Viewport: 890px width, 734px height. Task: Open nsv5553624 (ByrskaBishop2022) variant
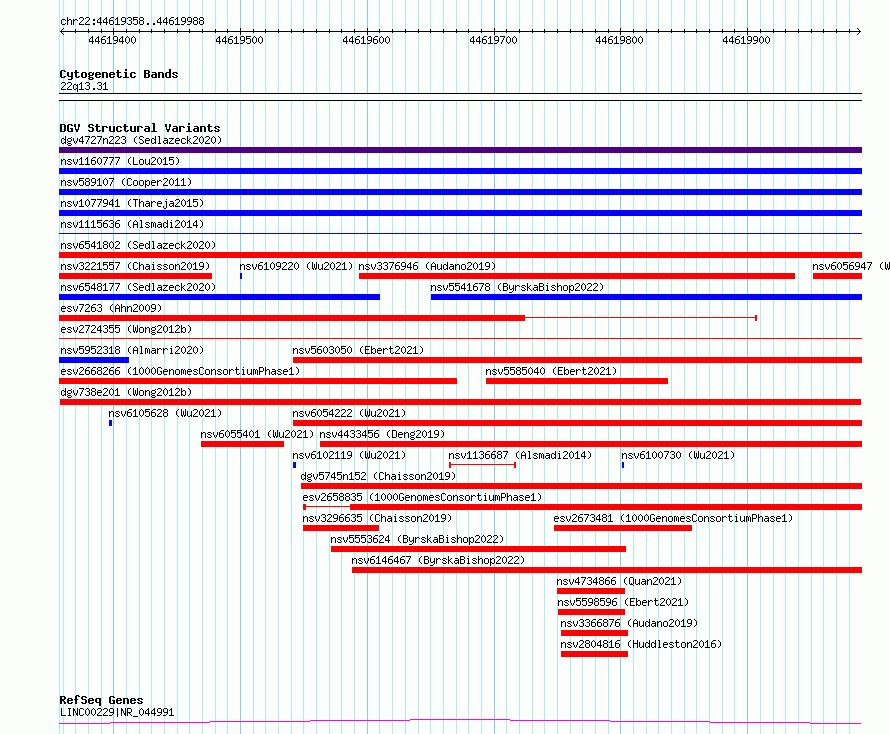(x=417, y=539)
